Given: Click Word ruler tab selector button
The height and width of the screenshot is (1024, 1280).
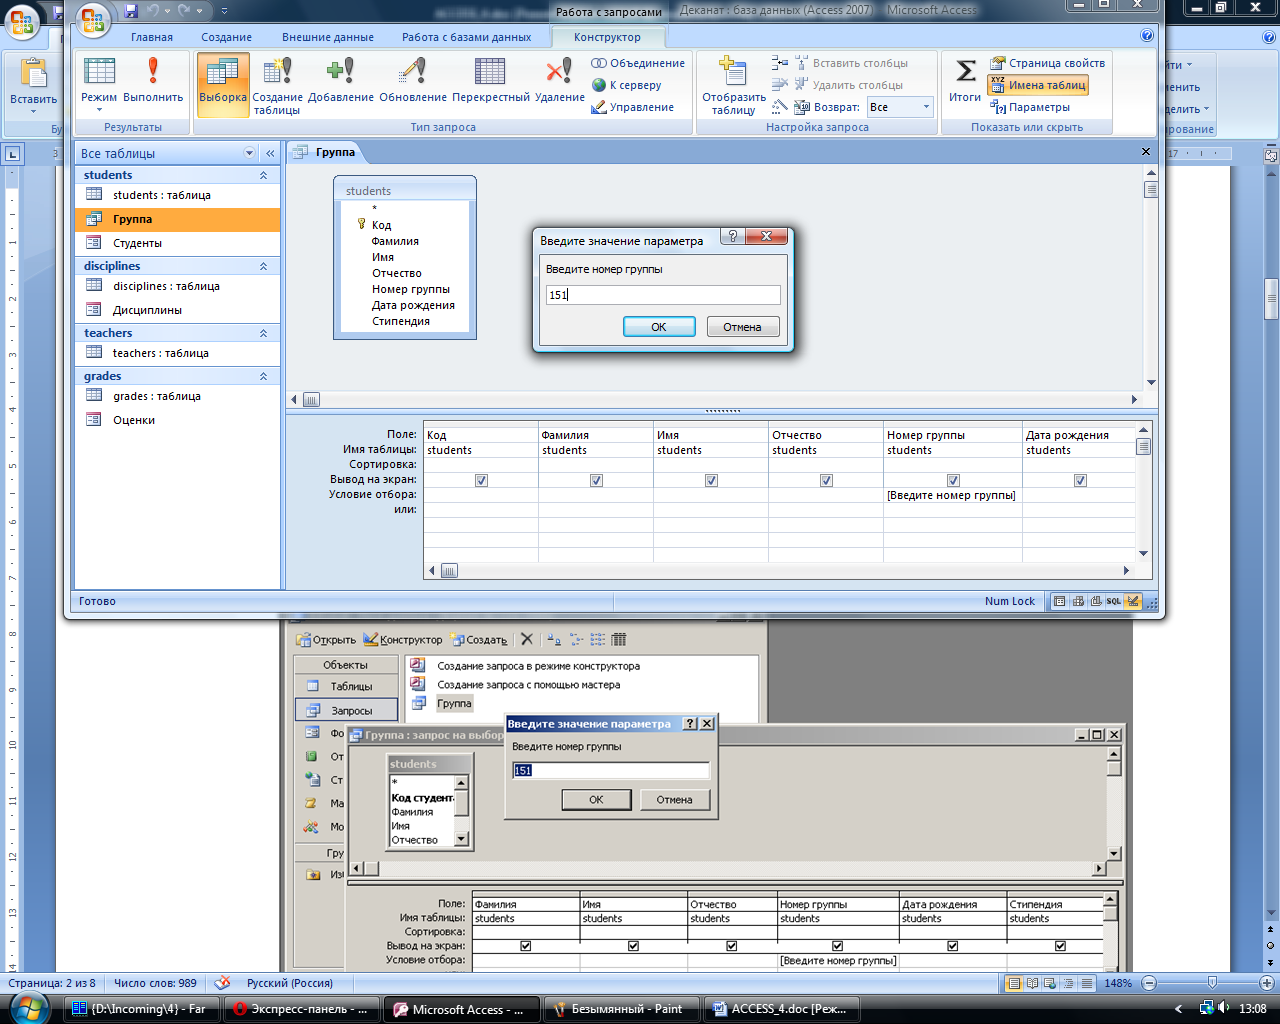Looking at the screenshot, I should click(12, 154).
